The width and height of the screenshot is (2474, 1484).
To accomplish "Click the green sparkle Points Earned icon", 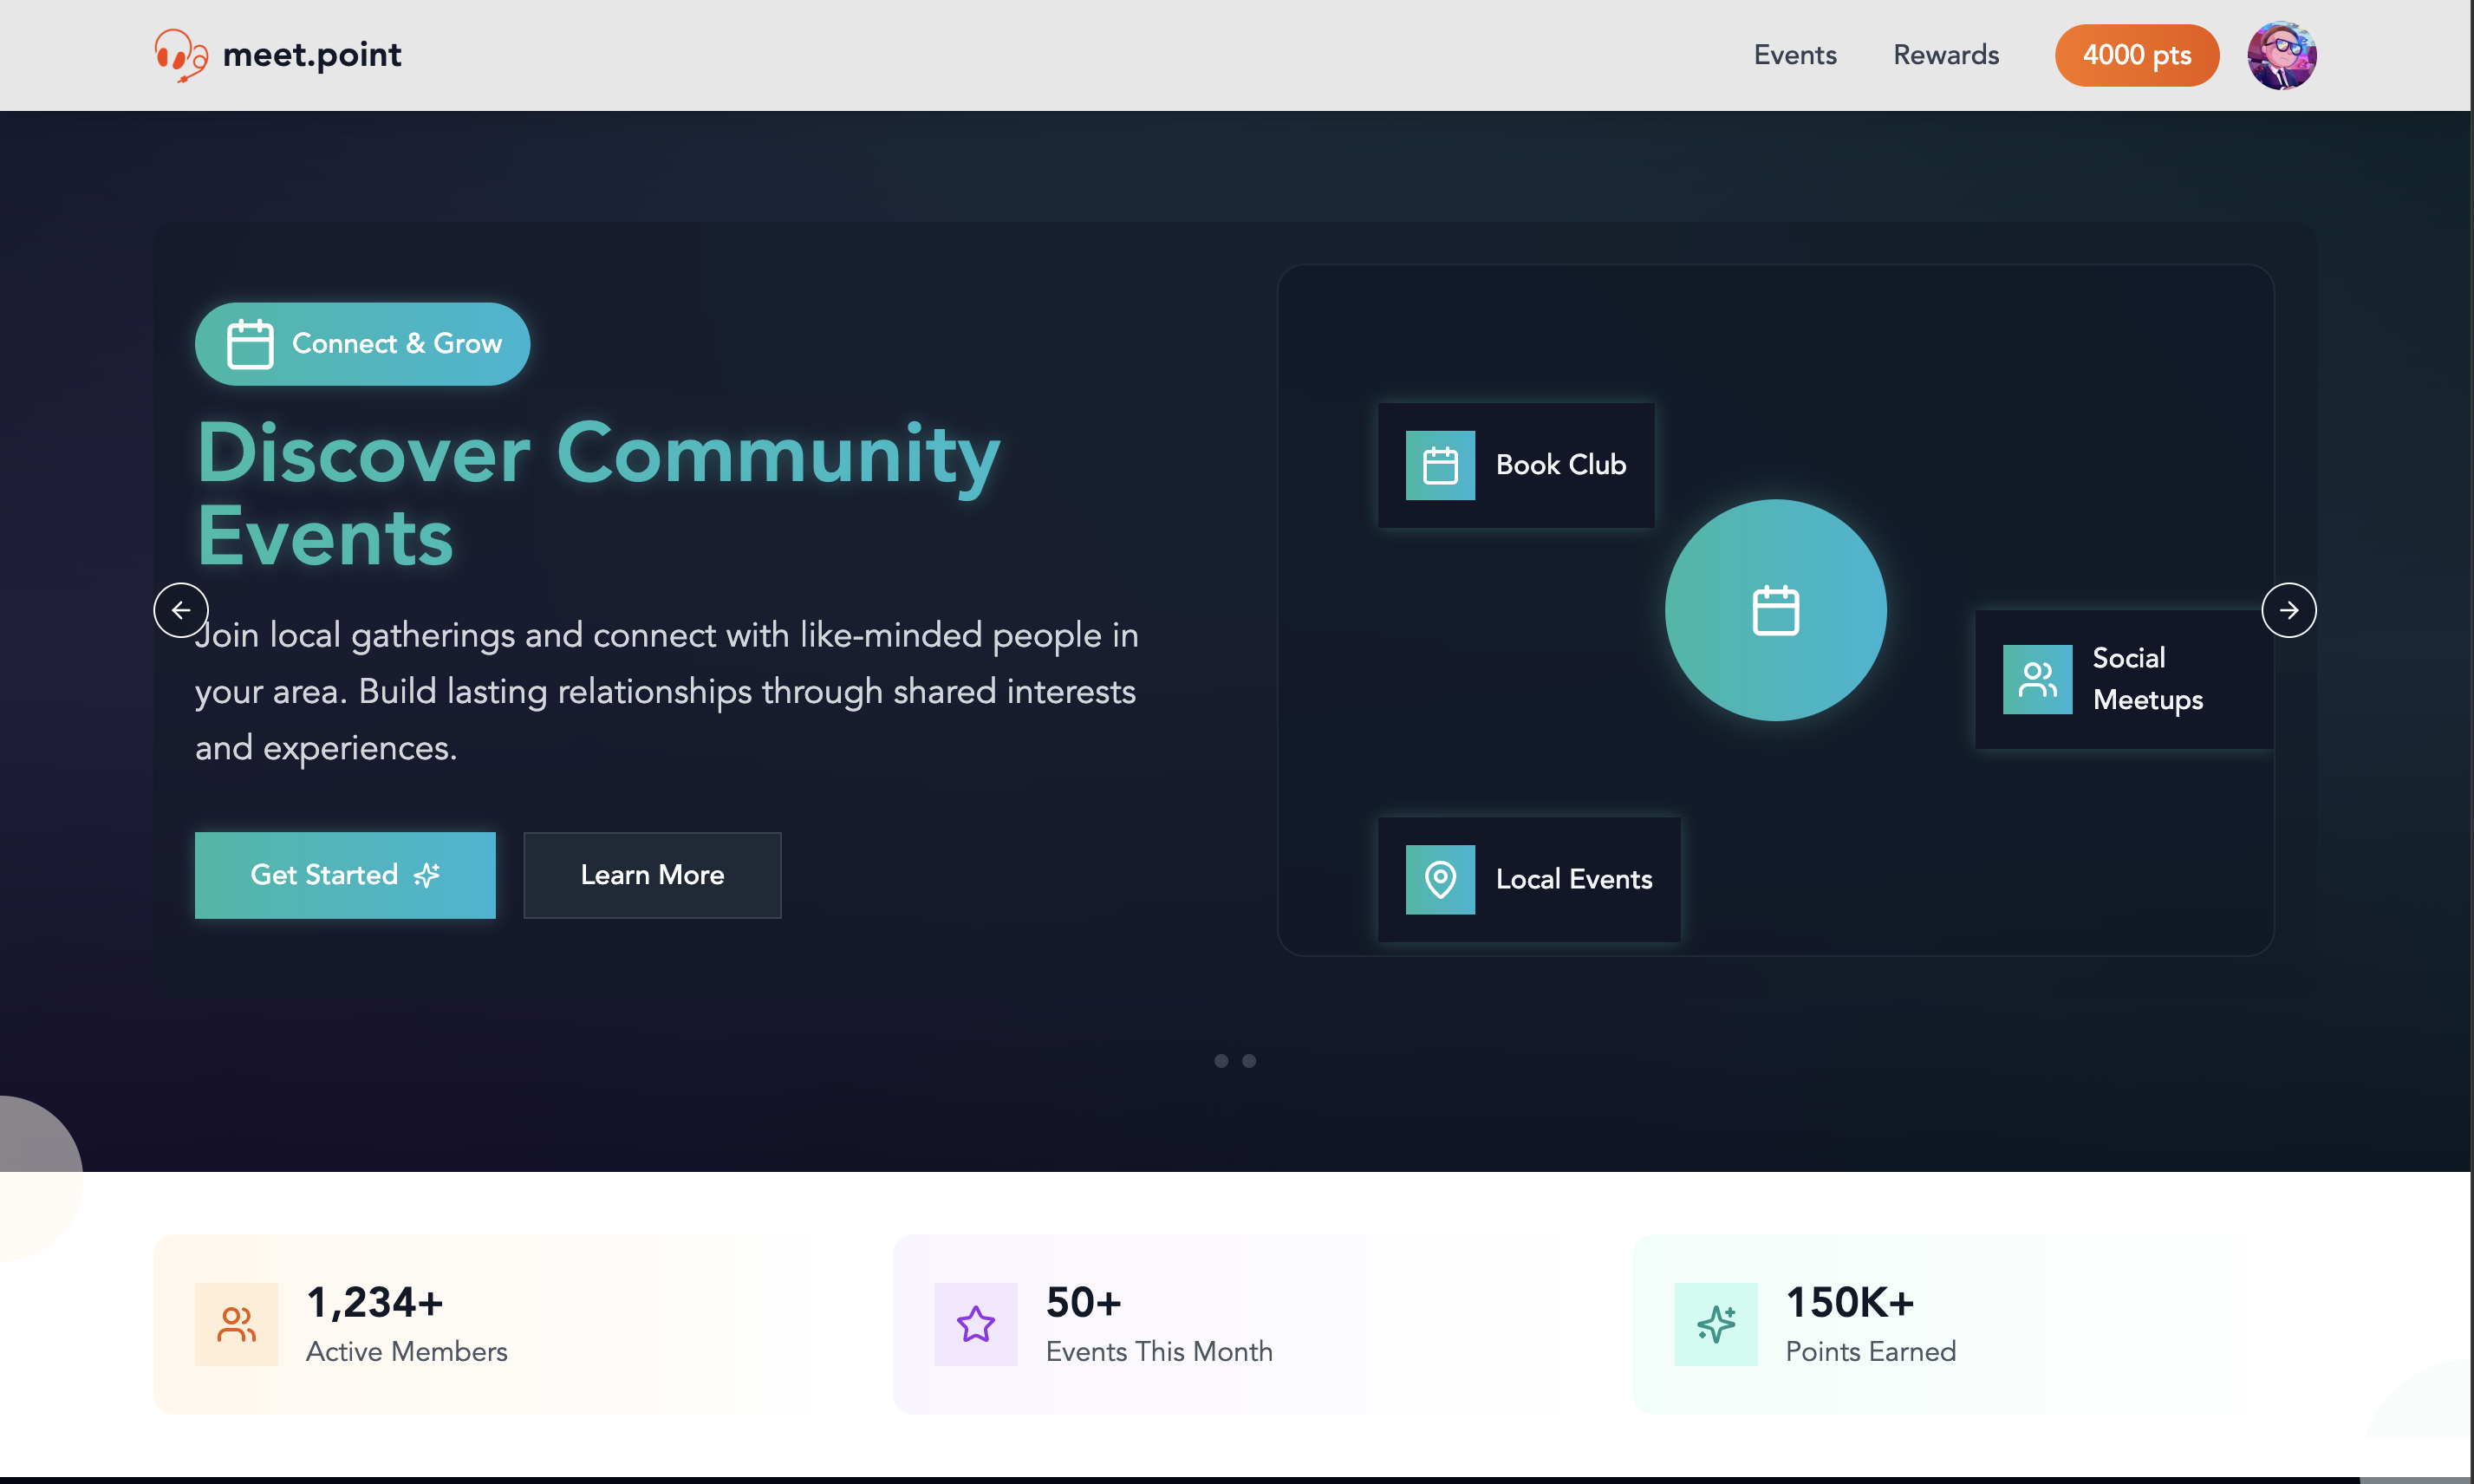I will [x=1716, y=1324].
